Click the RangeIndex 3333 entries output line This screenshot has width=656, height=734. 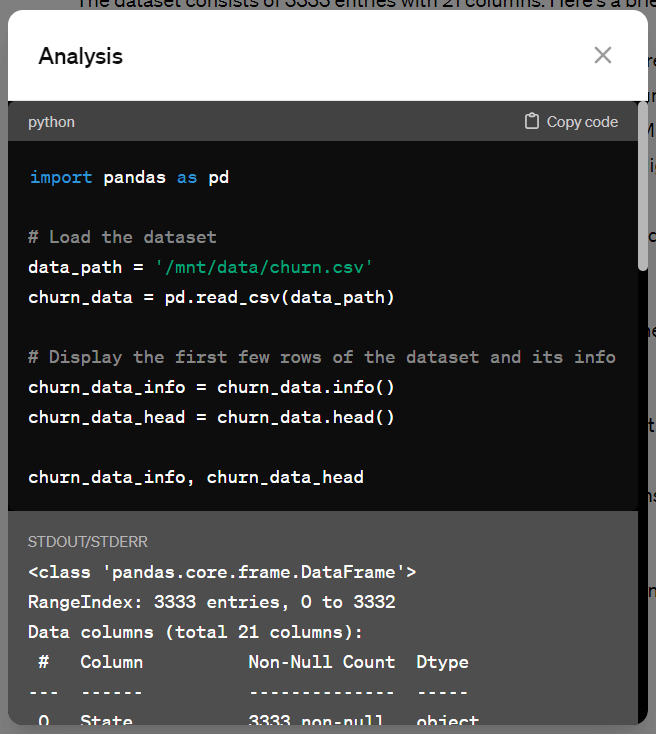(211, 602)
